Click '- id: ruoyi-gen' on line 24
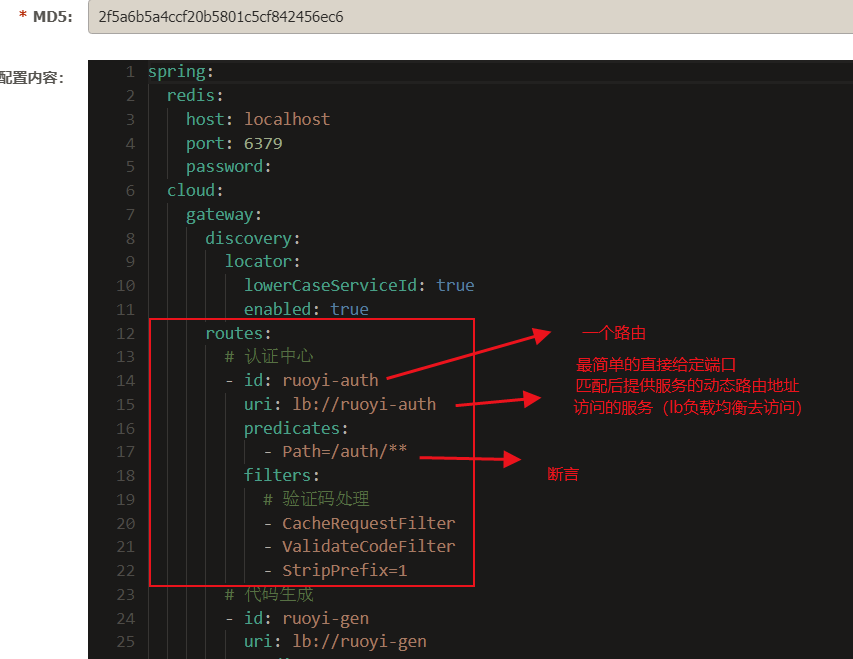Image resolution: width=853 pixels, height=659 pixels. click(297, 619)
